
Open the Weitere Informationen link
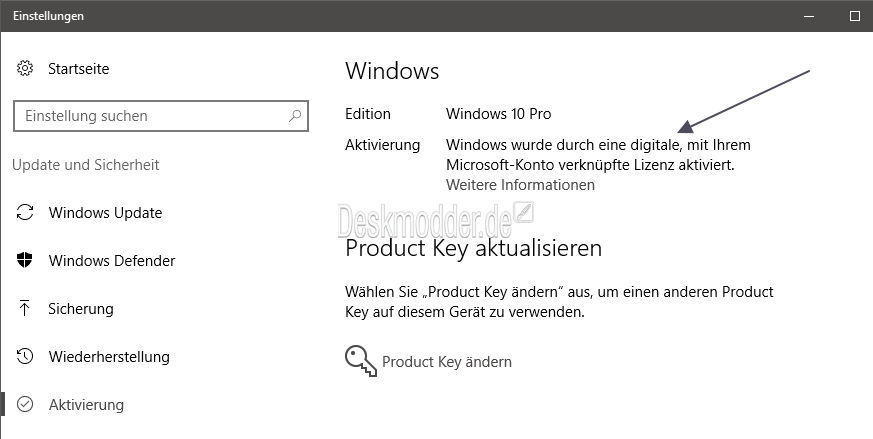click(520, 184)
